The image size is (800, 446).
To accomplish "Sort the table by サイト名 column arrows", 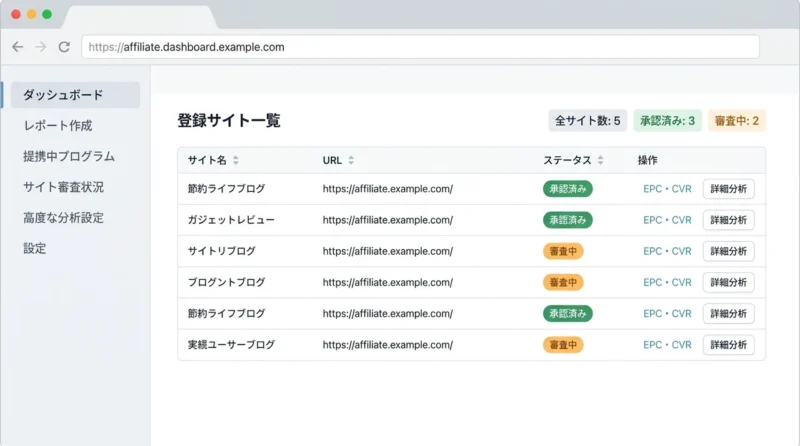I will point(236,160).
